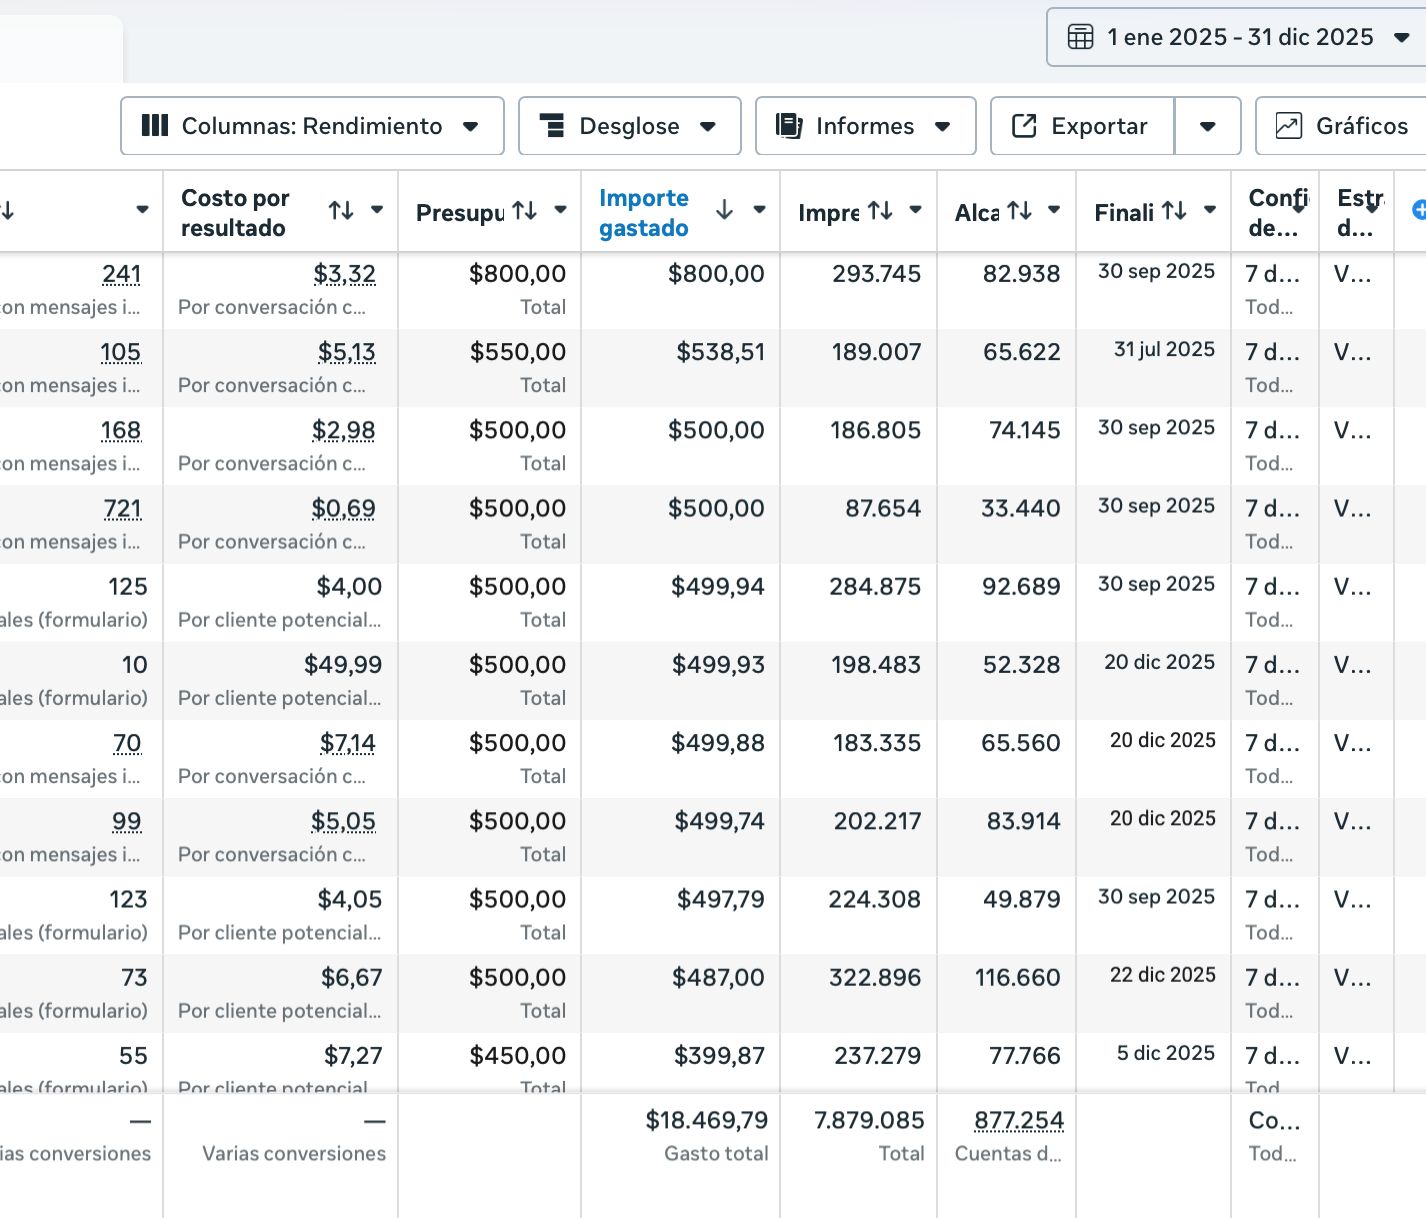1426x1218 pixels.
Task: Click the table icon in the date range selector
Action: [1082, 36]
